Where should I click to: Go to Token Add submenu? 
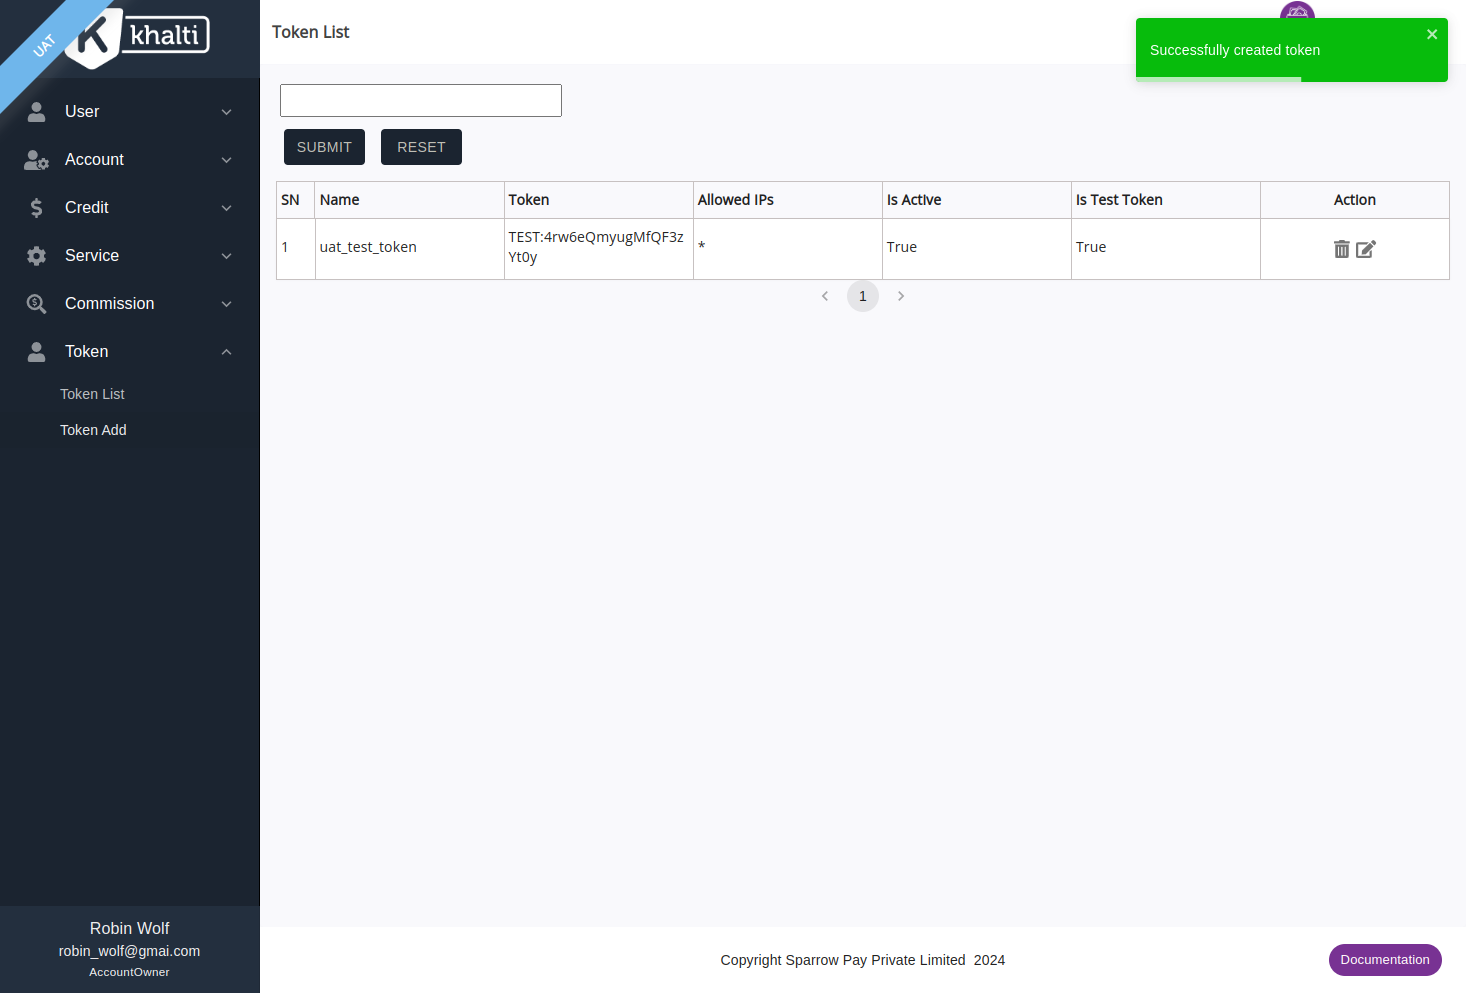point(93,430)
